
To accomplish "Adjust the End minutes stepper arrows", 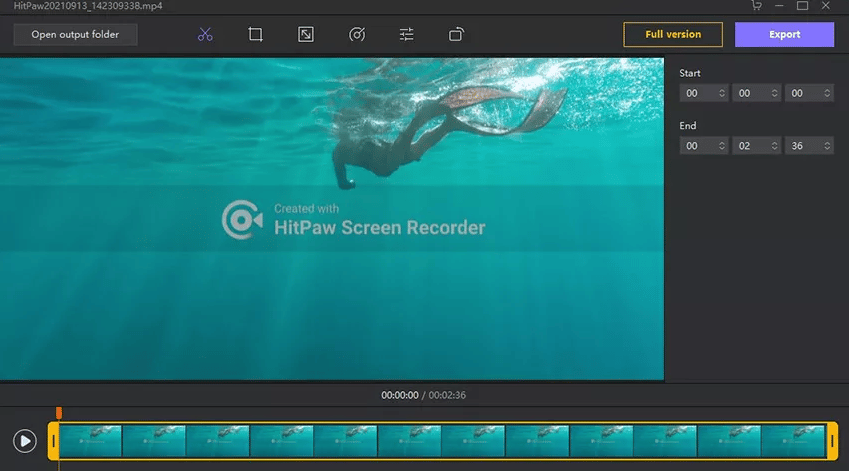I will pos(774,146).
